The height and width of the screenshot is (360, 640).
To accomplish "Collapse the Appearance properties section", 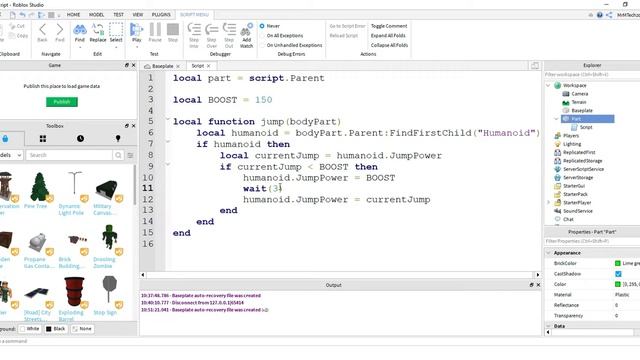I will pos(548,253).
